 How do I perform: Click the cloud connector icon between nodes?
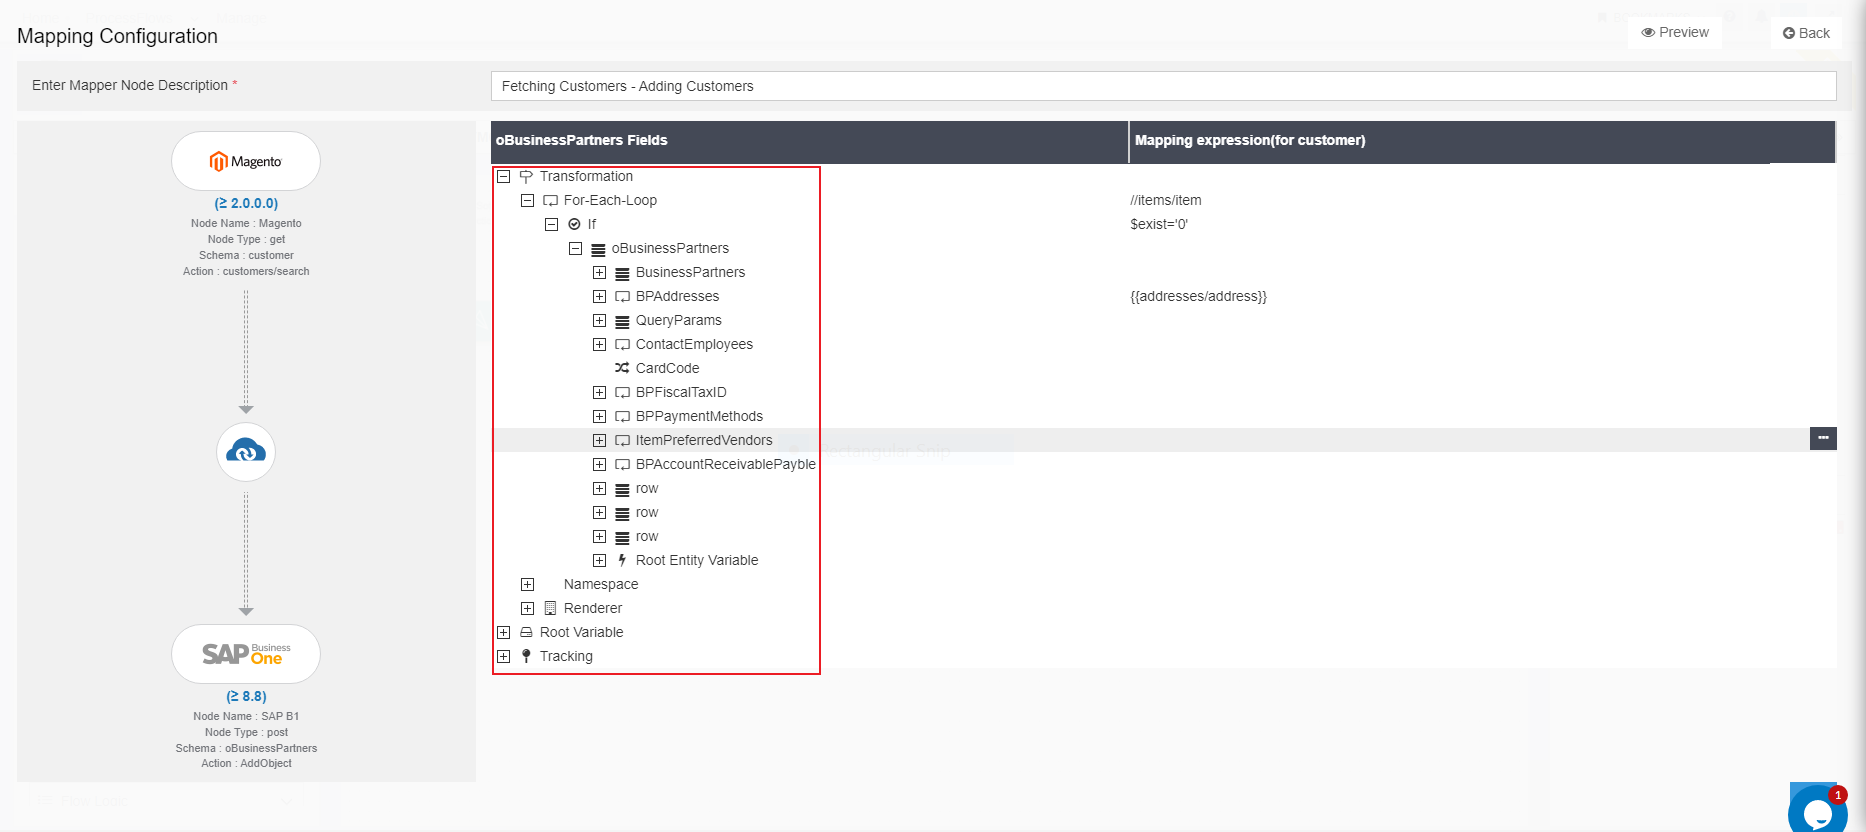coord(246,452)
